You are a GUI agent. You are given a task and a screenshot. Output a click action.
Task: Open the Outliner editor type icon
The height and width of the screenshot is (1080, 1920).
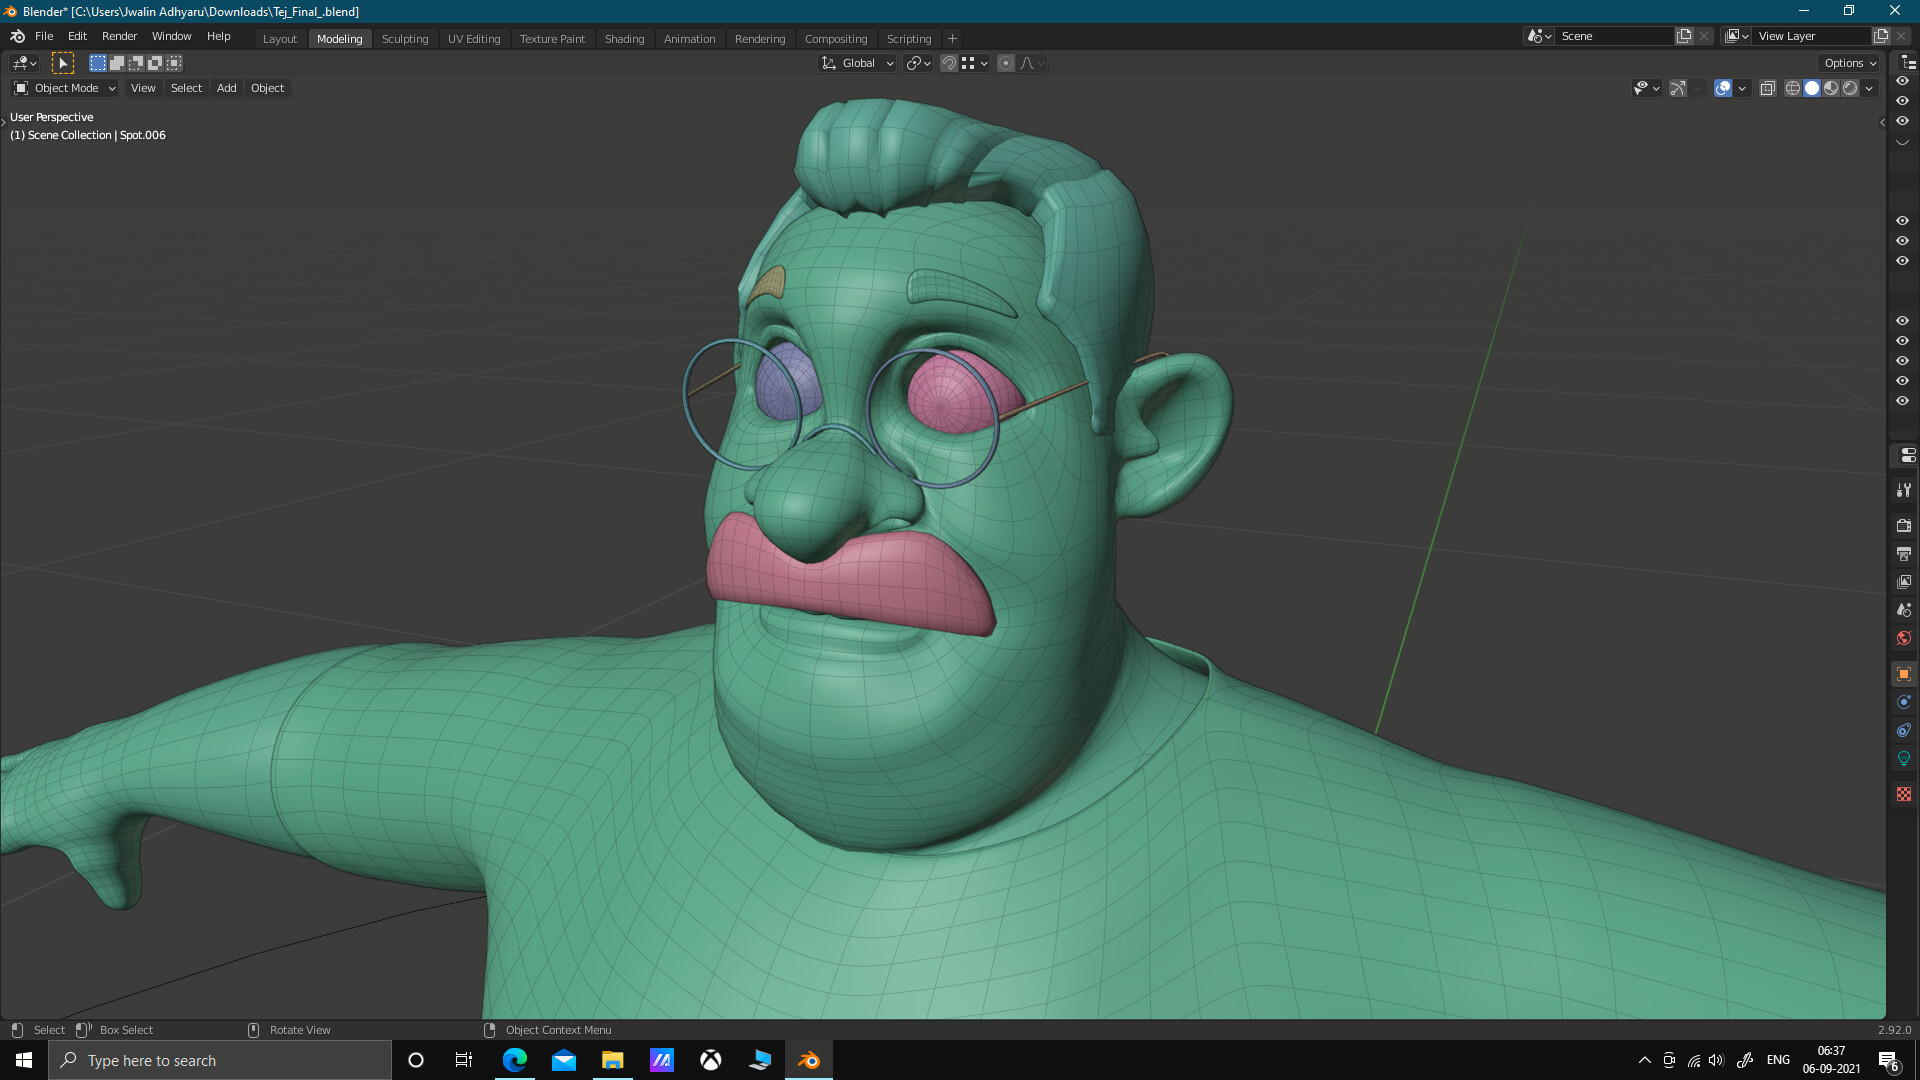tap(1907, 63)
